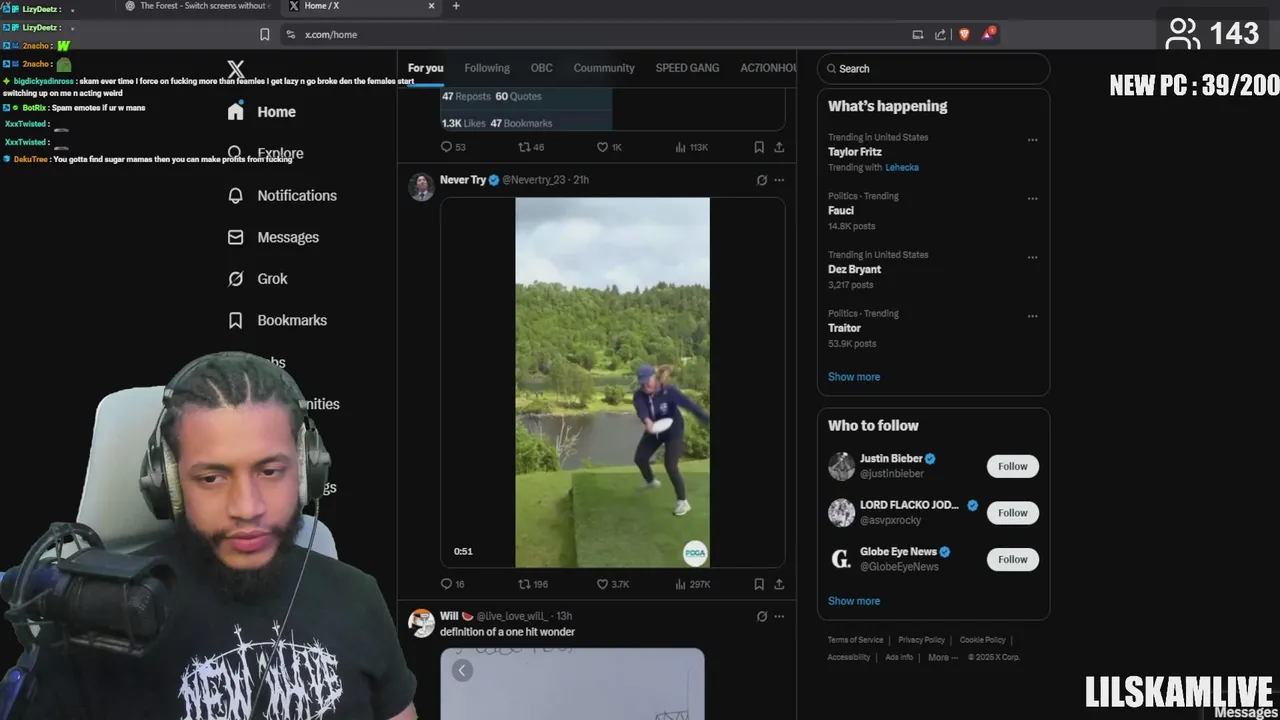1280x720 pixels.
Task: Switch to the SPEED GANG tab
Action: point(687,68)
